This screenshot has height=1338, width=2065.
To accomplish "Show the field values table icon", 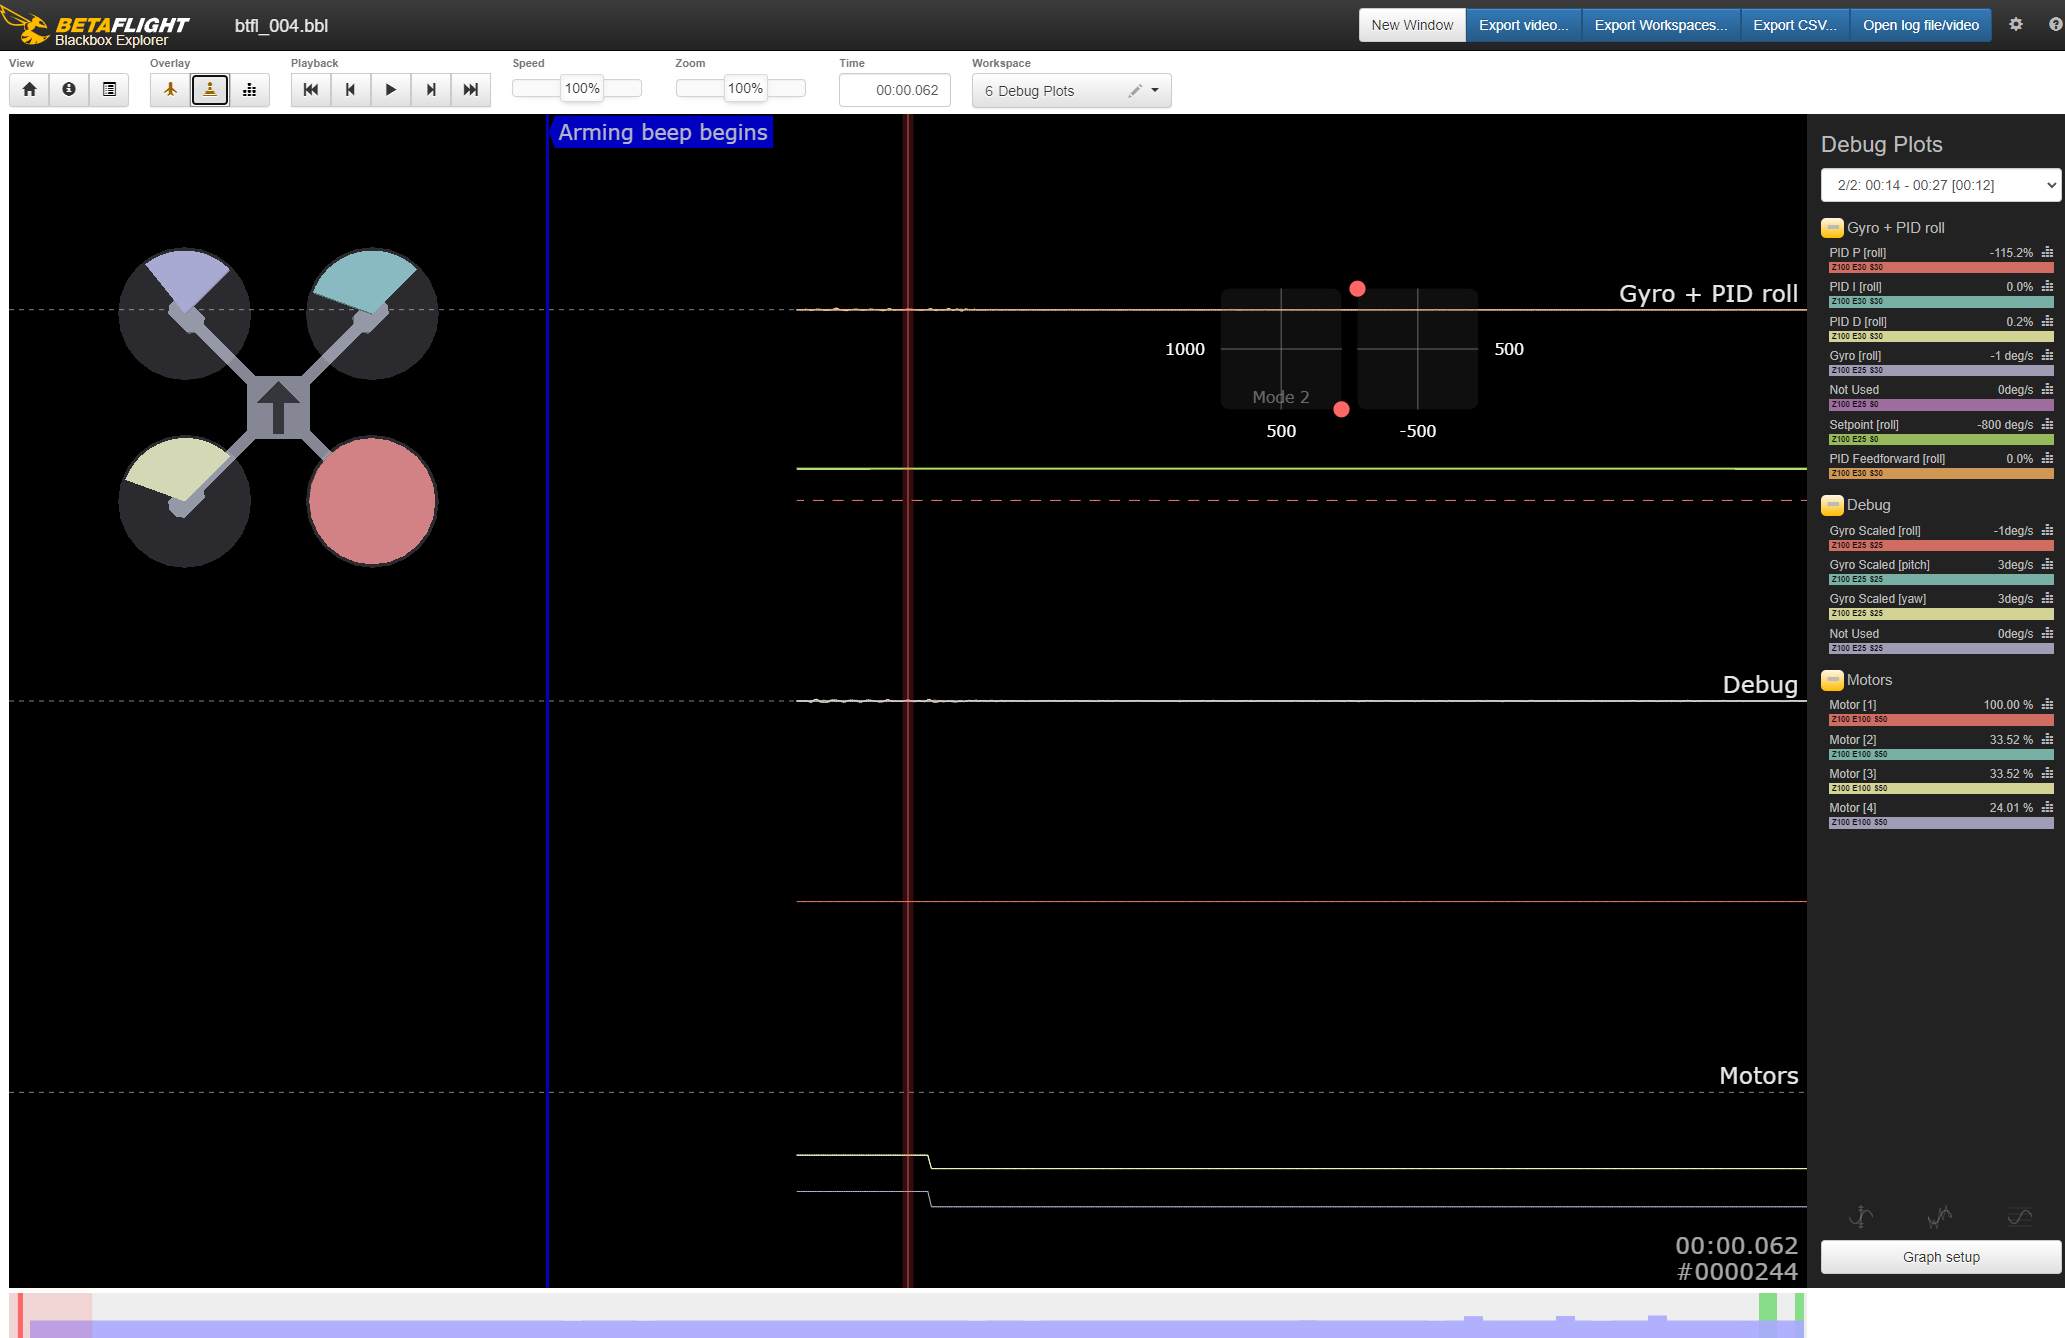I will tap(109, 90).
